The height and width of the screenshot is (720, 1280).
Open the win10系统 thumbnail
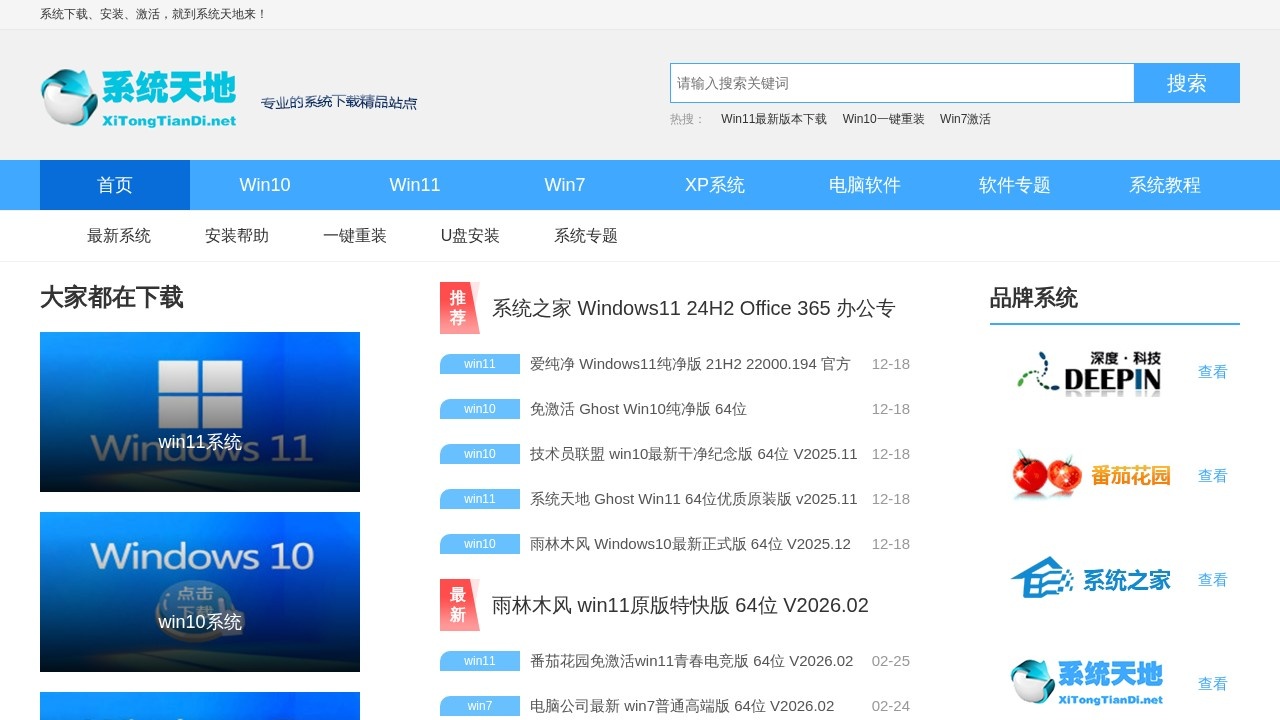coord(200,592)
